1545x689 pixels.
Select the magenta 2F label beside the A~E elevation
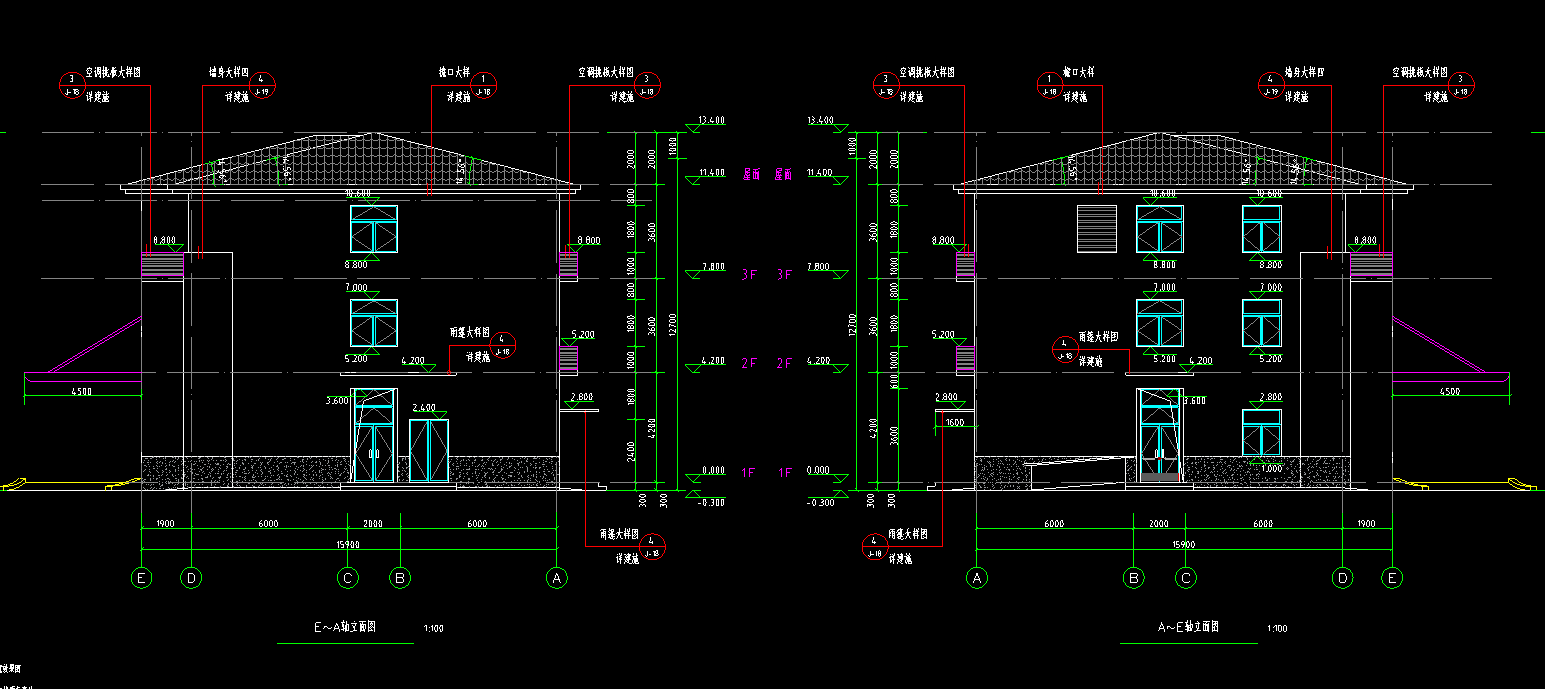[784, 363]
